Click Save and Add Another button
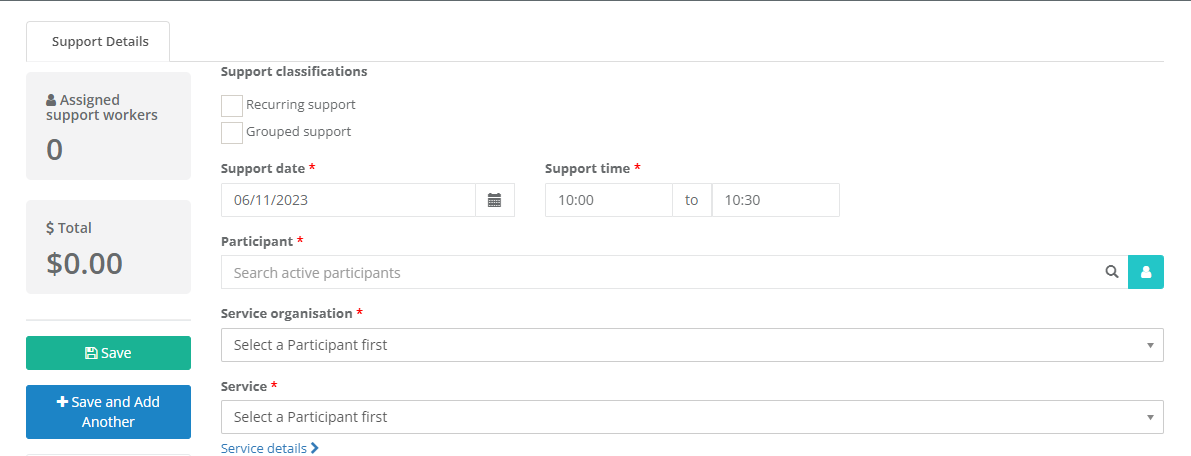 click(109, 412)
